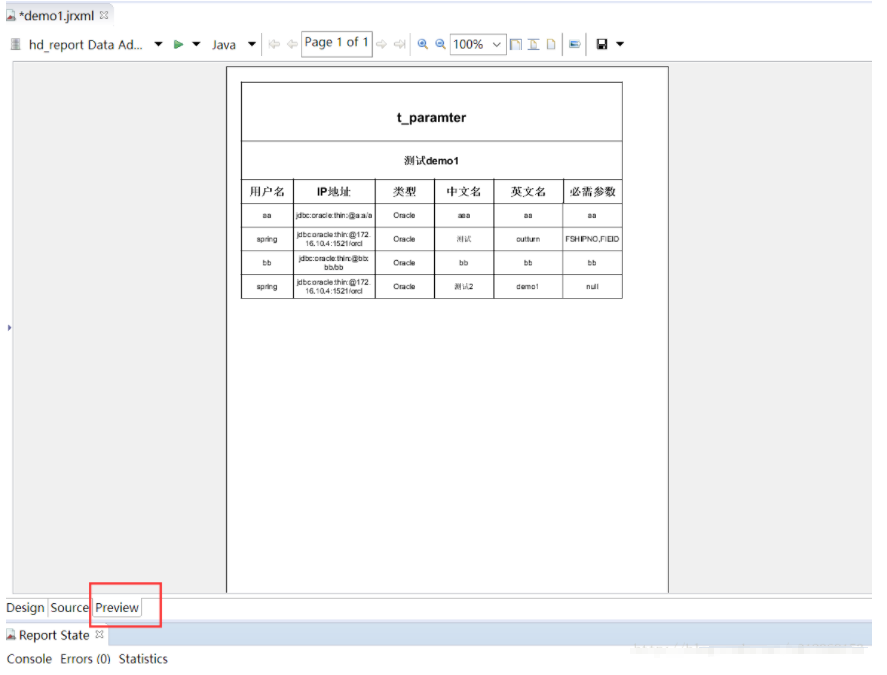This screenshot has height=675, width=887.
Task: Click the IP地址 column header
Action: 334,191
